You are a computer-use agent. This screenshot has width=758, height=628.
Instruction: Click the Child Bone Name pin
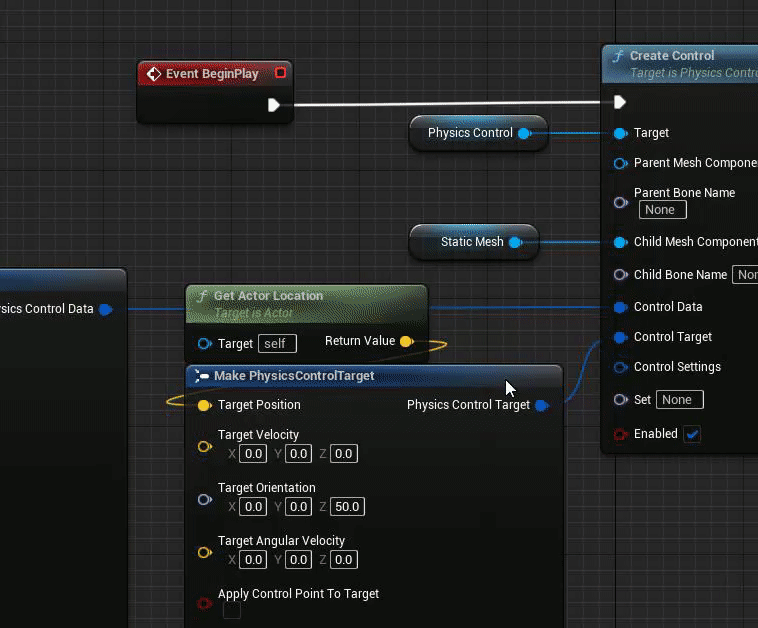point(620,275)
